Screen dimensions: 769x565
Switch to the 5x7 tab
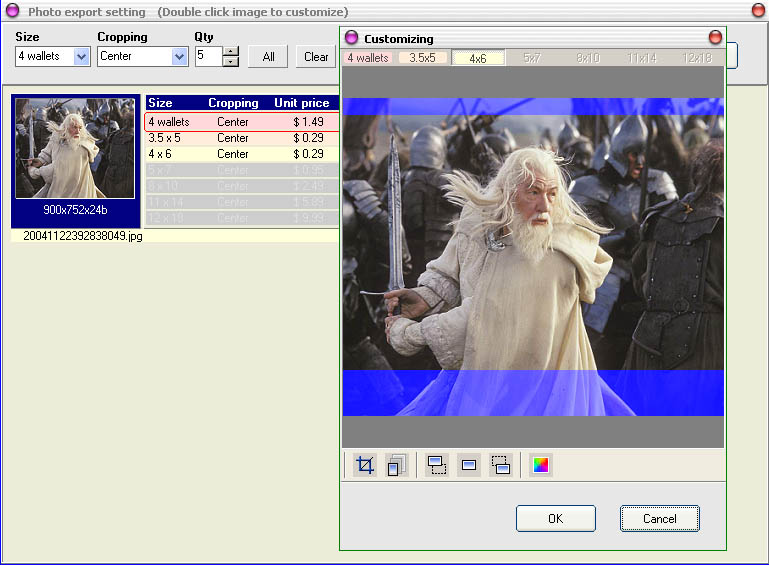[x=532, y=58]
